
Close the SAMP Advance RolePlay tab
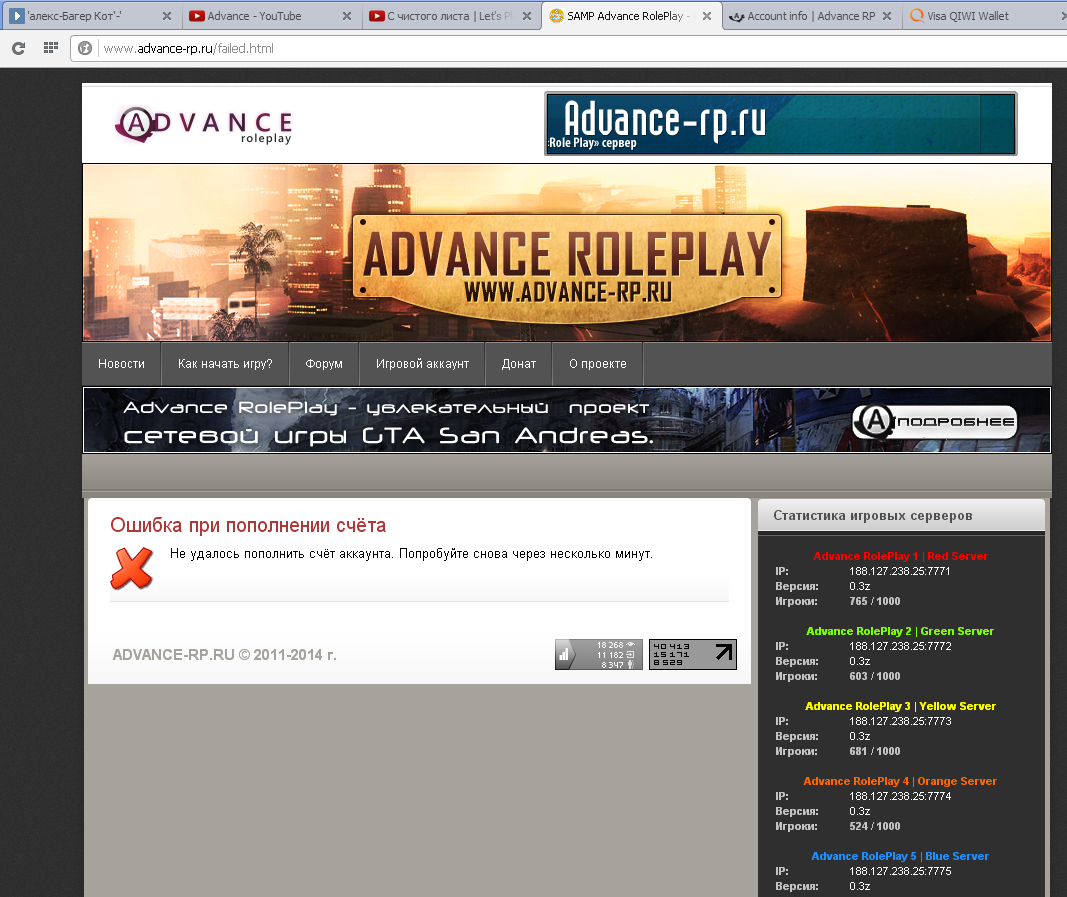[707, 16]
